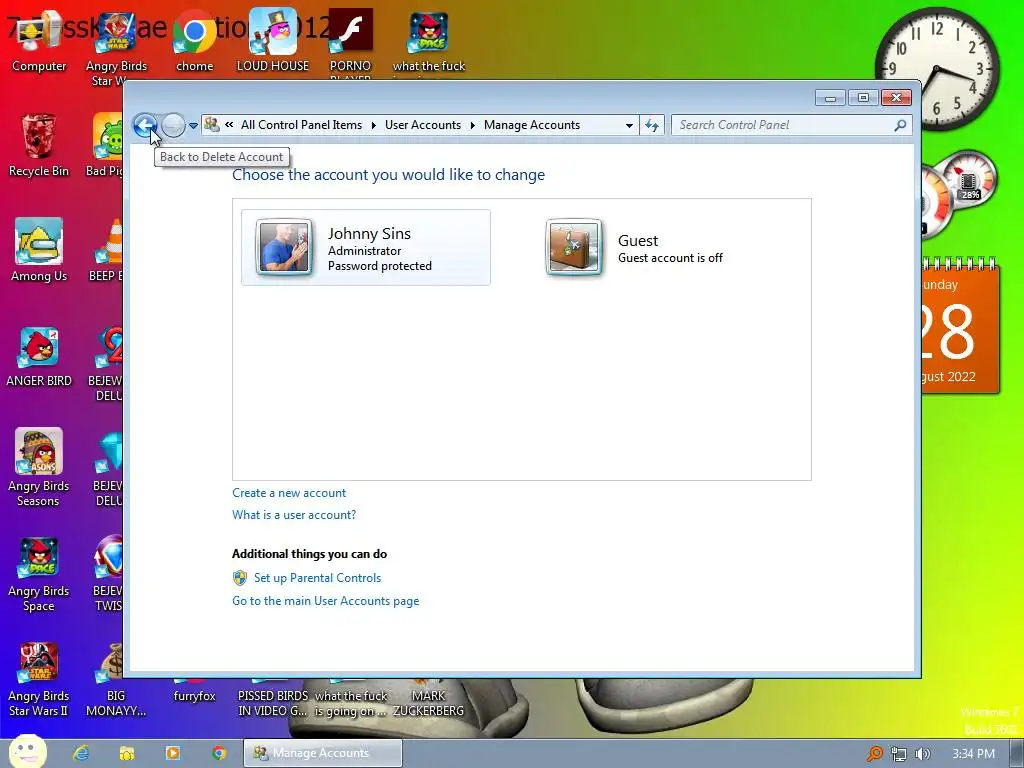Click the calendar gadget showing 28

click(960, 327)
